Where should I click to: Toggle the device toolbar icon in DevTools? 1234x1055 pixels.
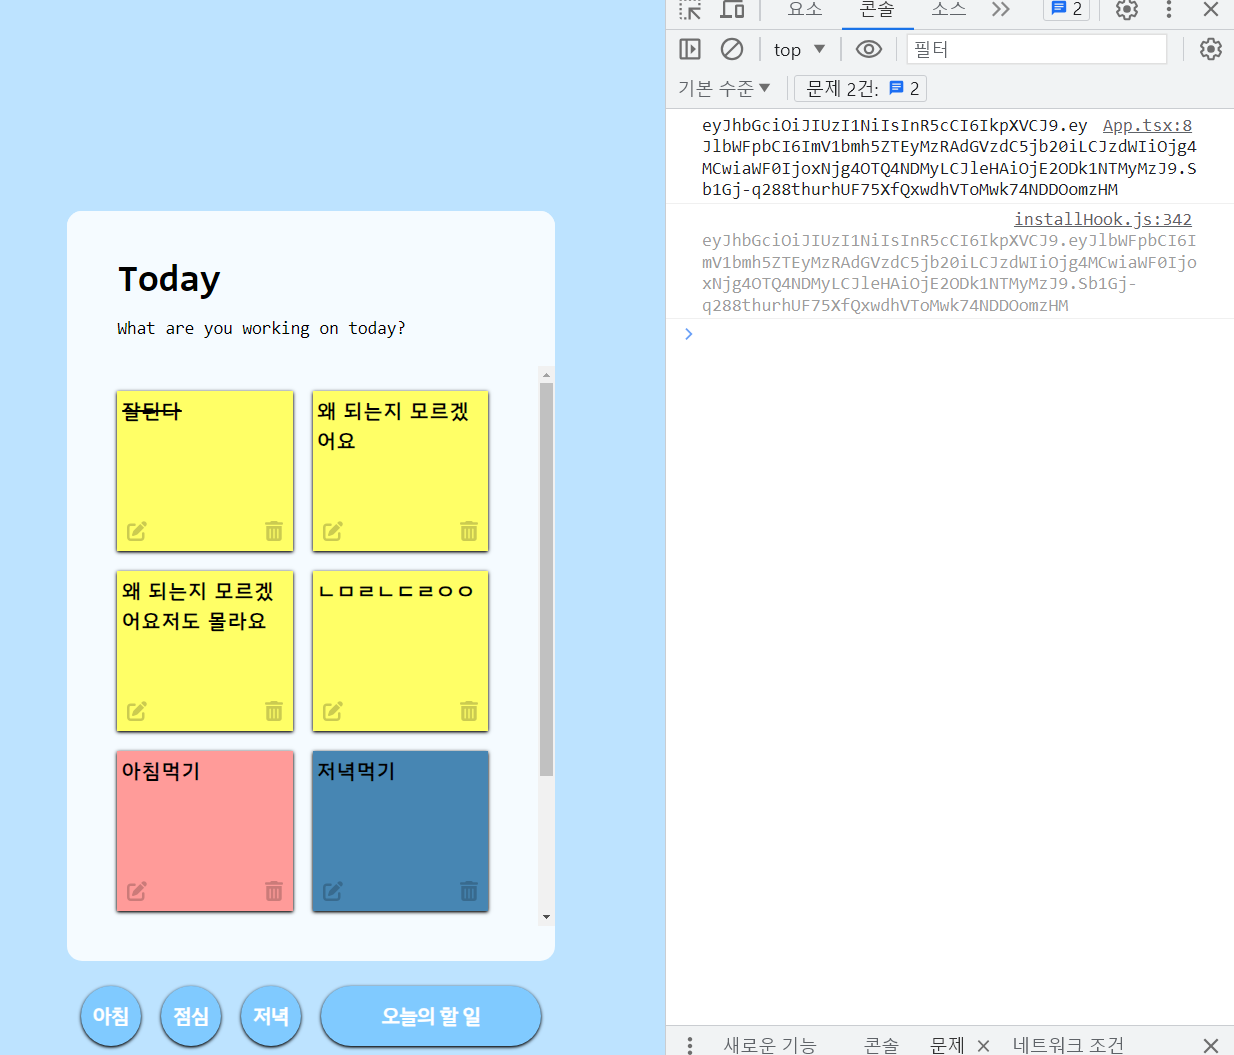click(733, 10)
